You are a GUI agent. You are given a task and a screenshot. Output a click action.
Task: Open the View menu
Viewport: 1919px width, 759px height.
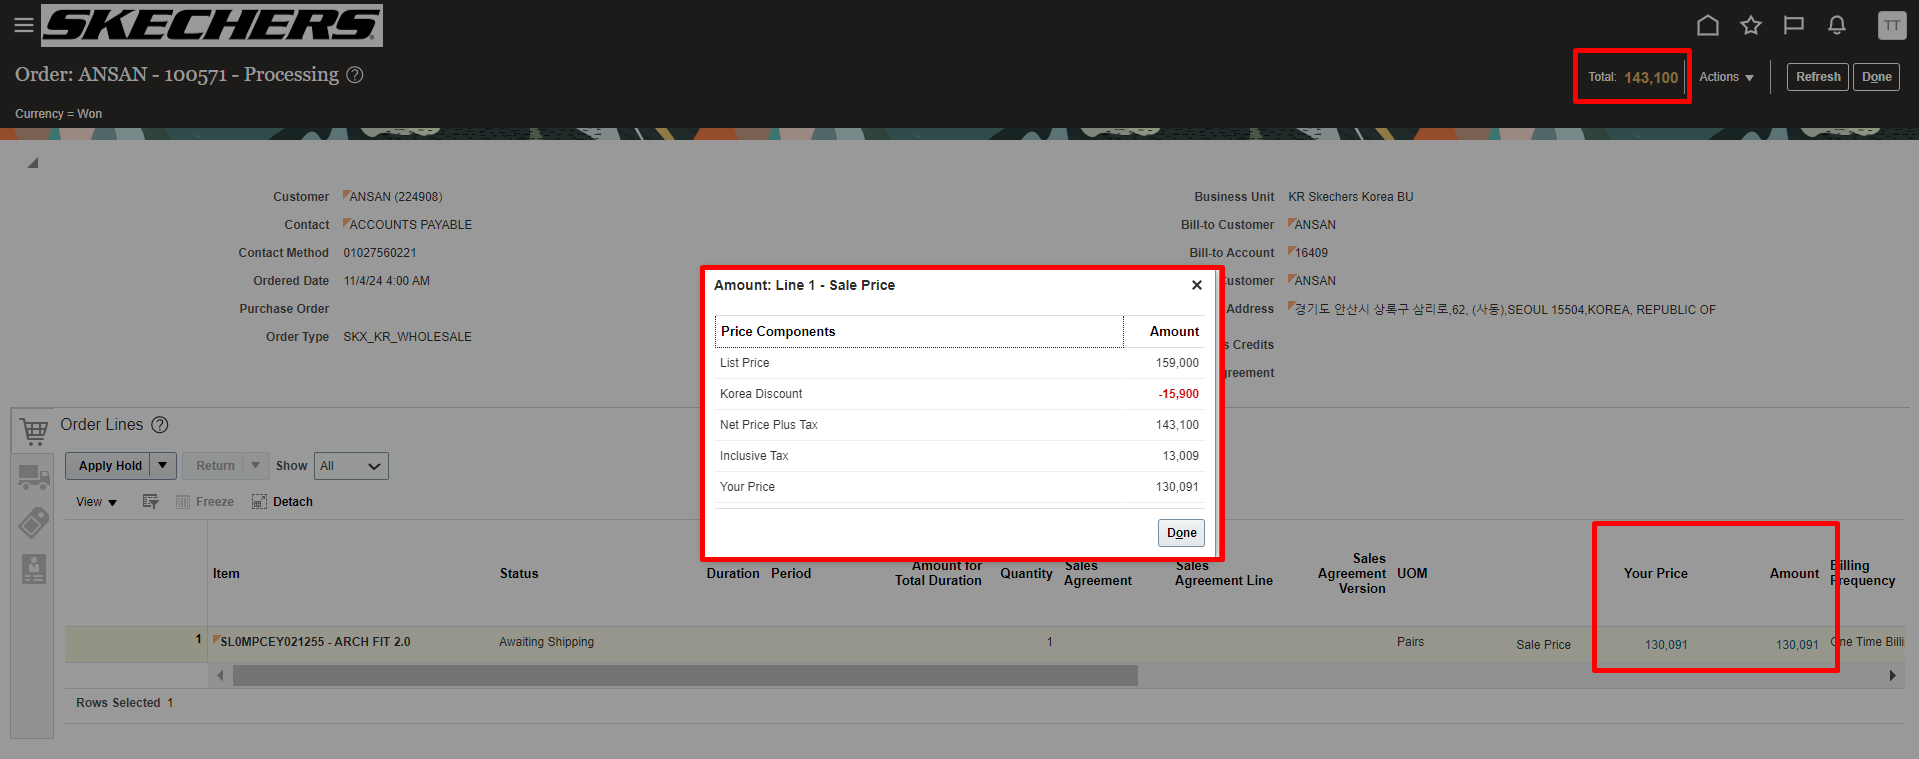(96, 502)
